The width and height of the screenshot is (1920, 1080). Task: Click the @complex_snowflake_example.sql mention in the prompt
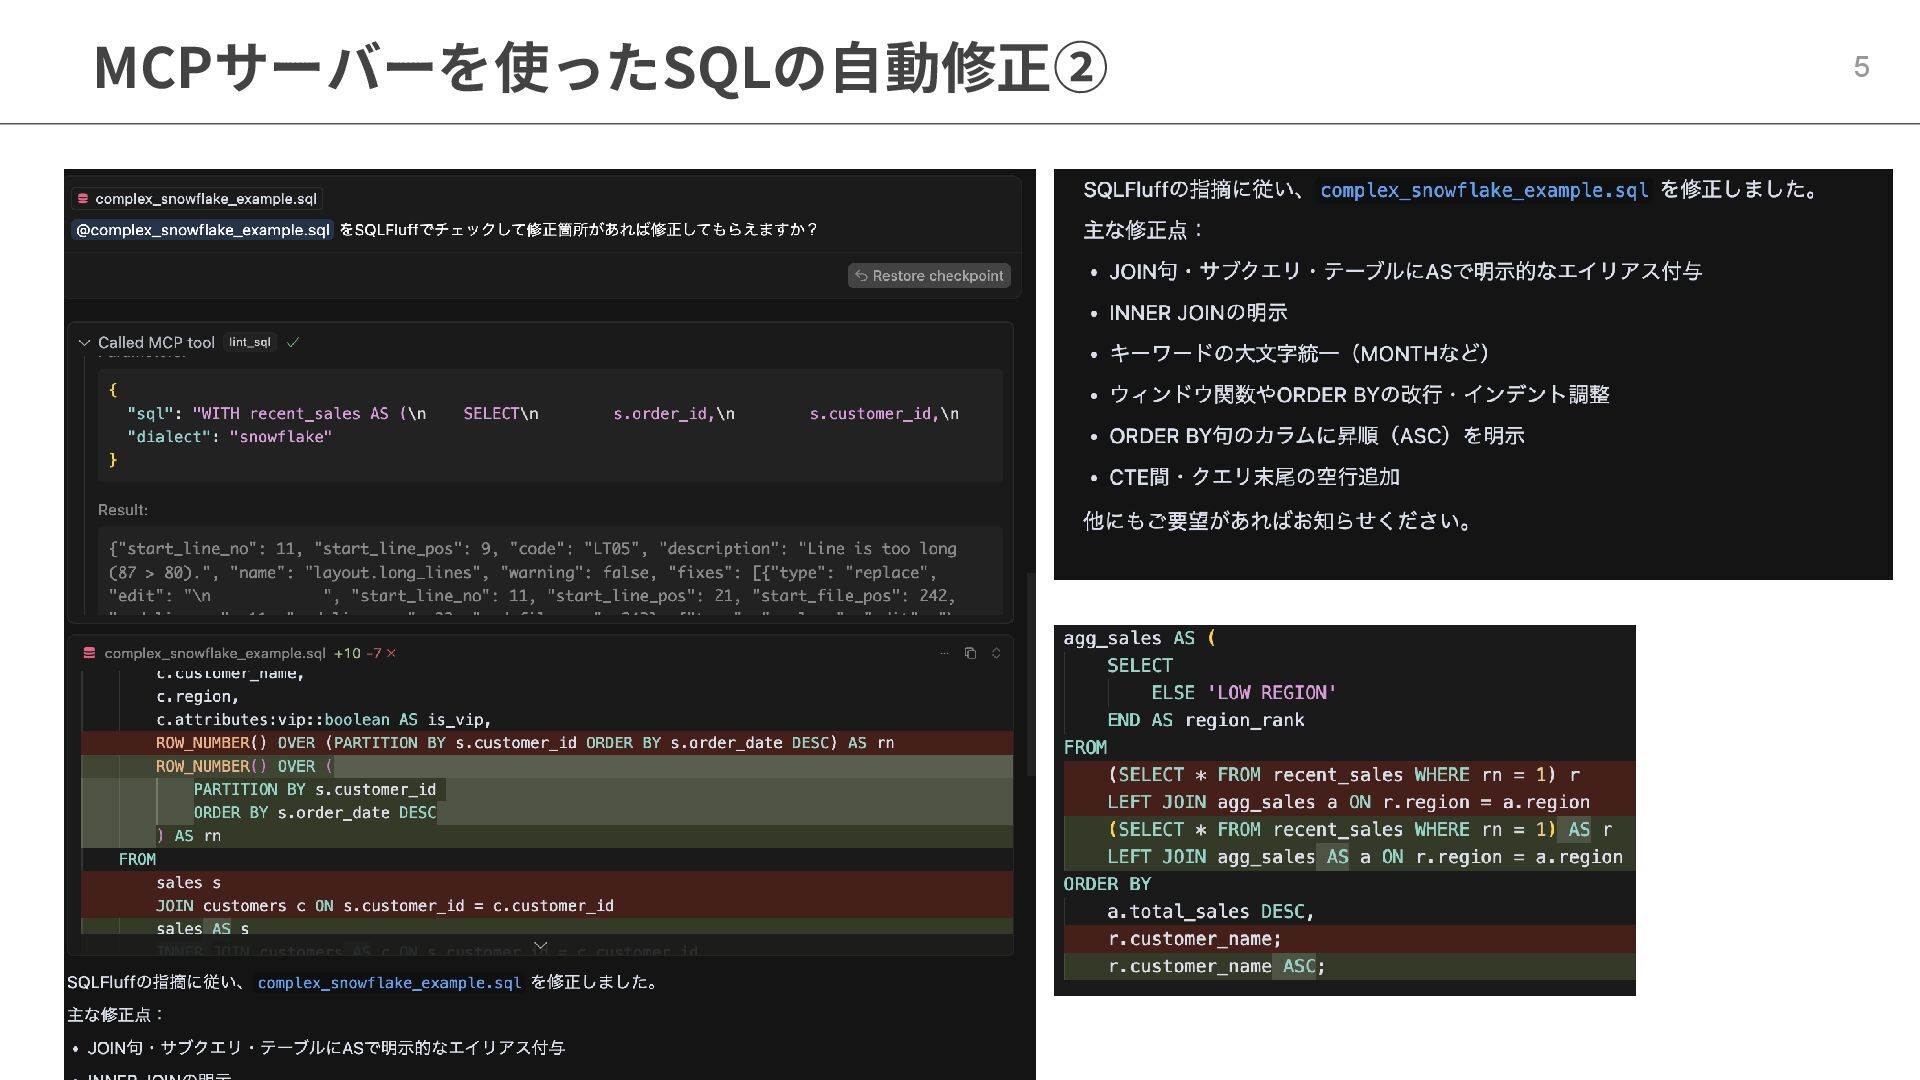(x=203, y=230)
